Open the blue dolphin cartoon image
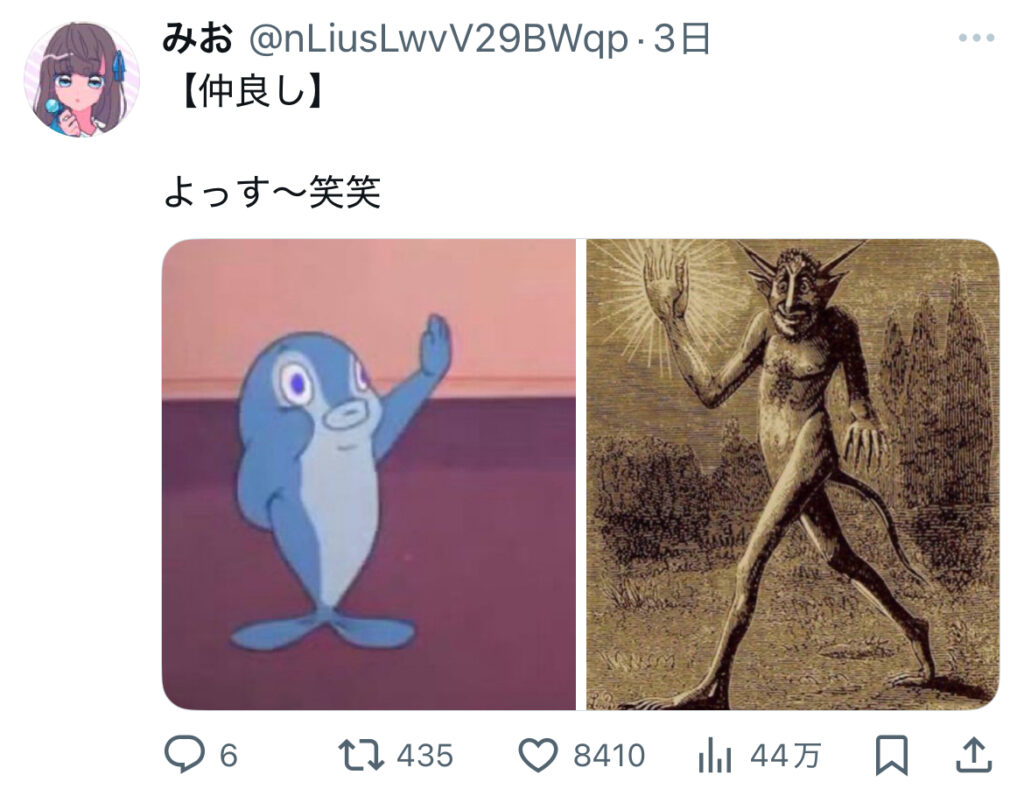This screenshot has height=810, width=1024. (369, 474)
